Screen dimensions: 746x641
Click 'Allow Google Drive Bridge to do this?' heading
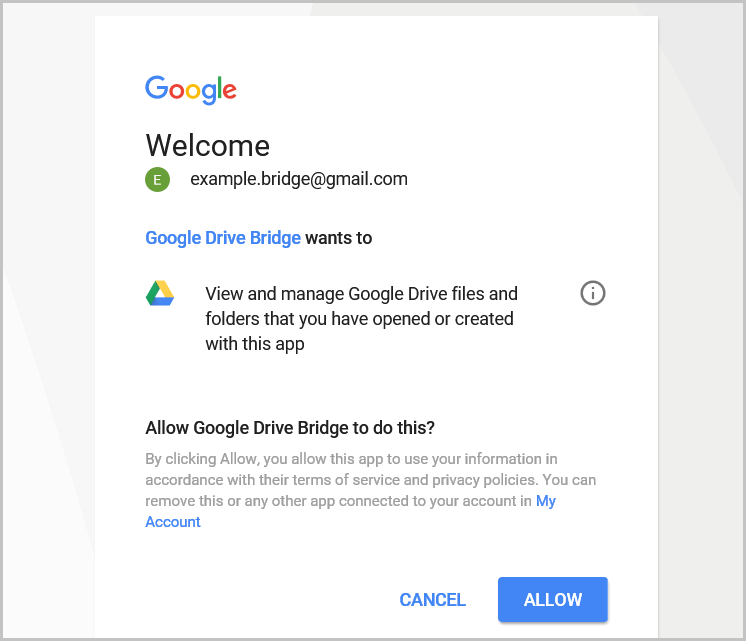coord(290,428)
